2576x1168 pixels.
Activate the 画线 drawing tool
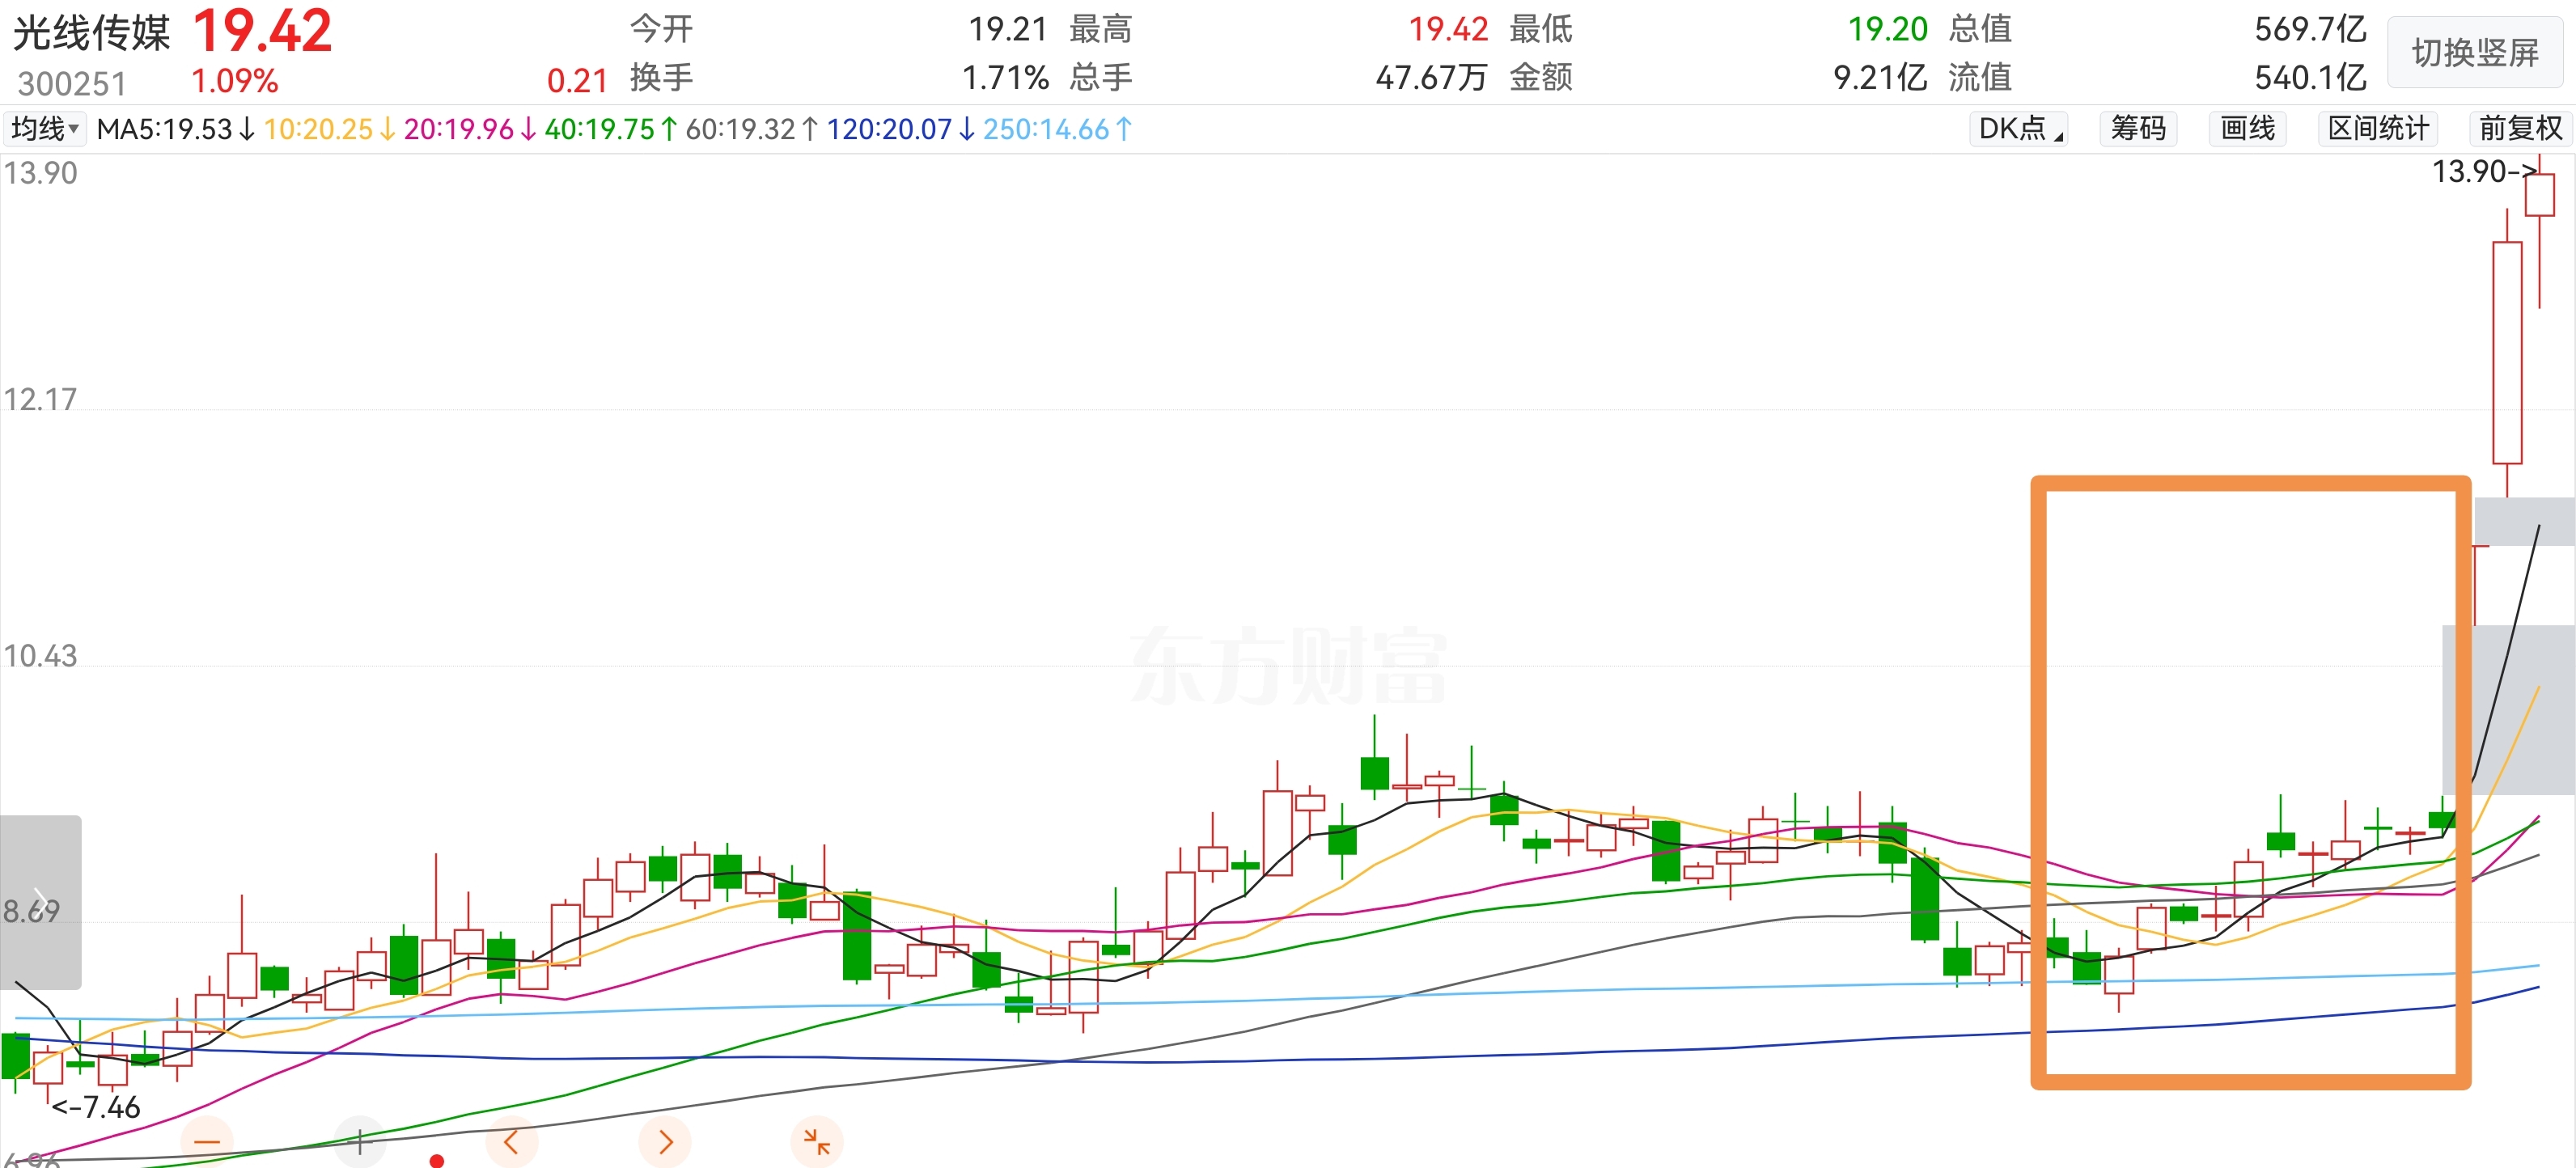[x=2247, y=129]
